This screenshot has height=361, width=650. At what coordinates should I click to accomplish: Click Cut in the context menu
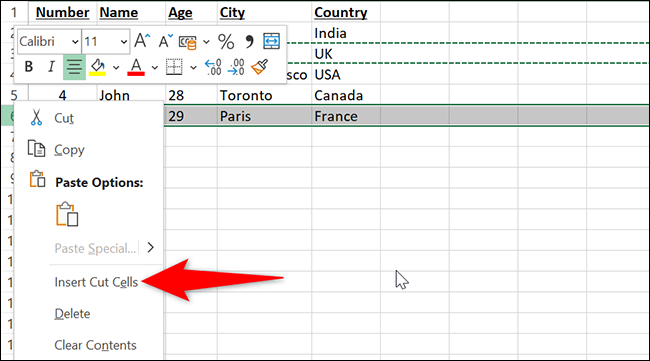[63, 119]
